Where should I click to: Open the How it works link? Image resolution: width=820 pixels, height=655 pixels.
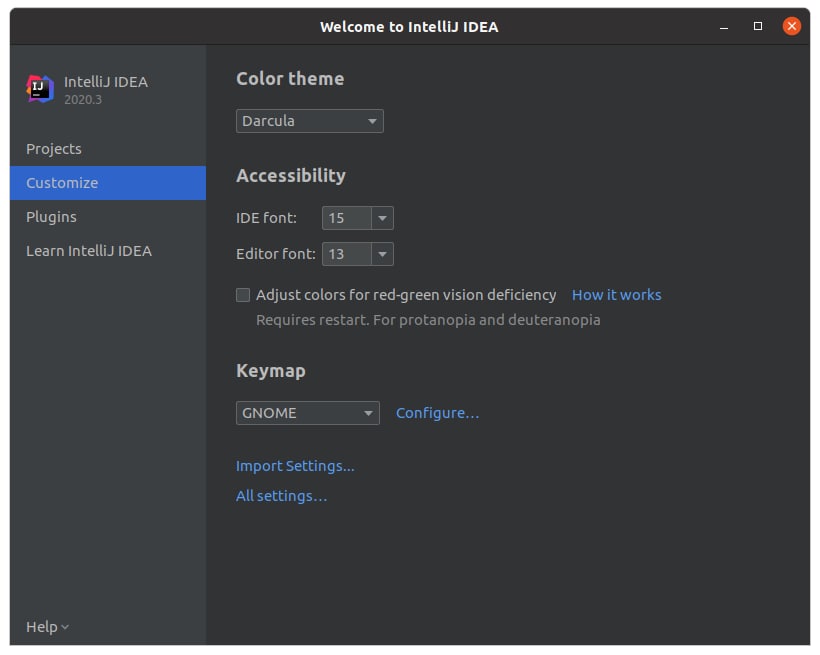(x=617, y=295)
